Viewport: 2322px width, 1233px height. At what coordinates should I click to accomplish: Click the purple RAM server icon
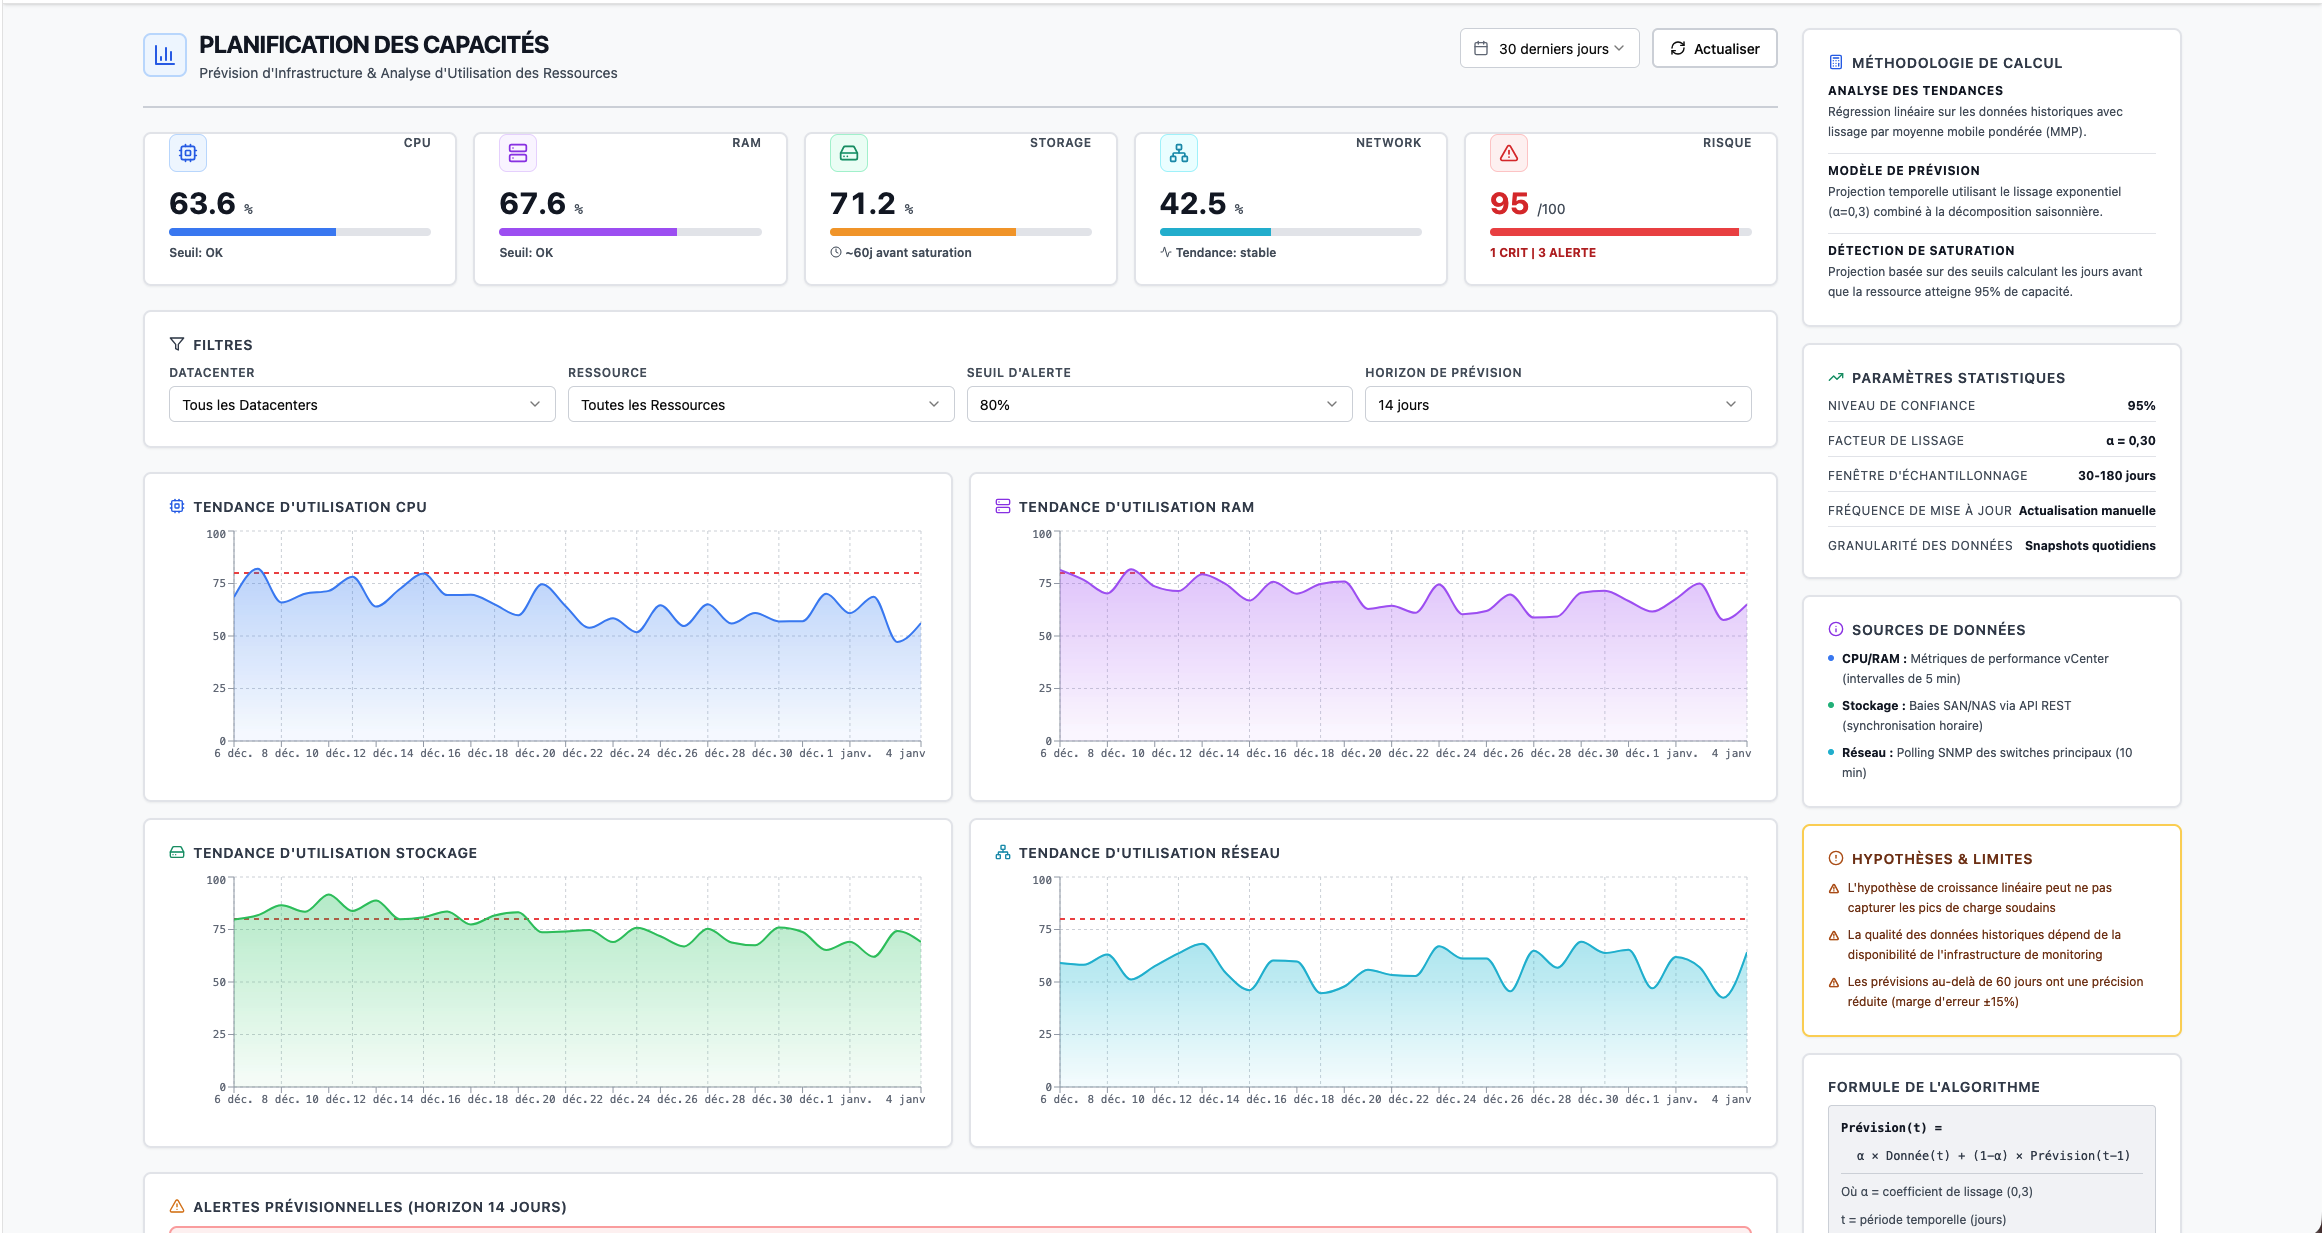point(518,153)
